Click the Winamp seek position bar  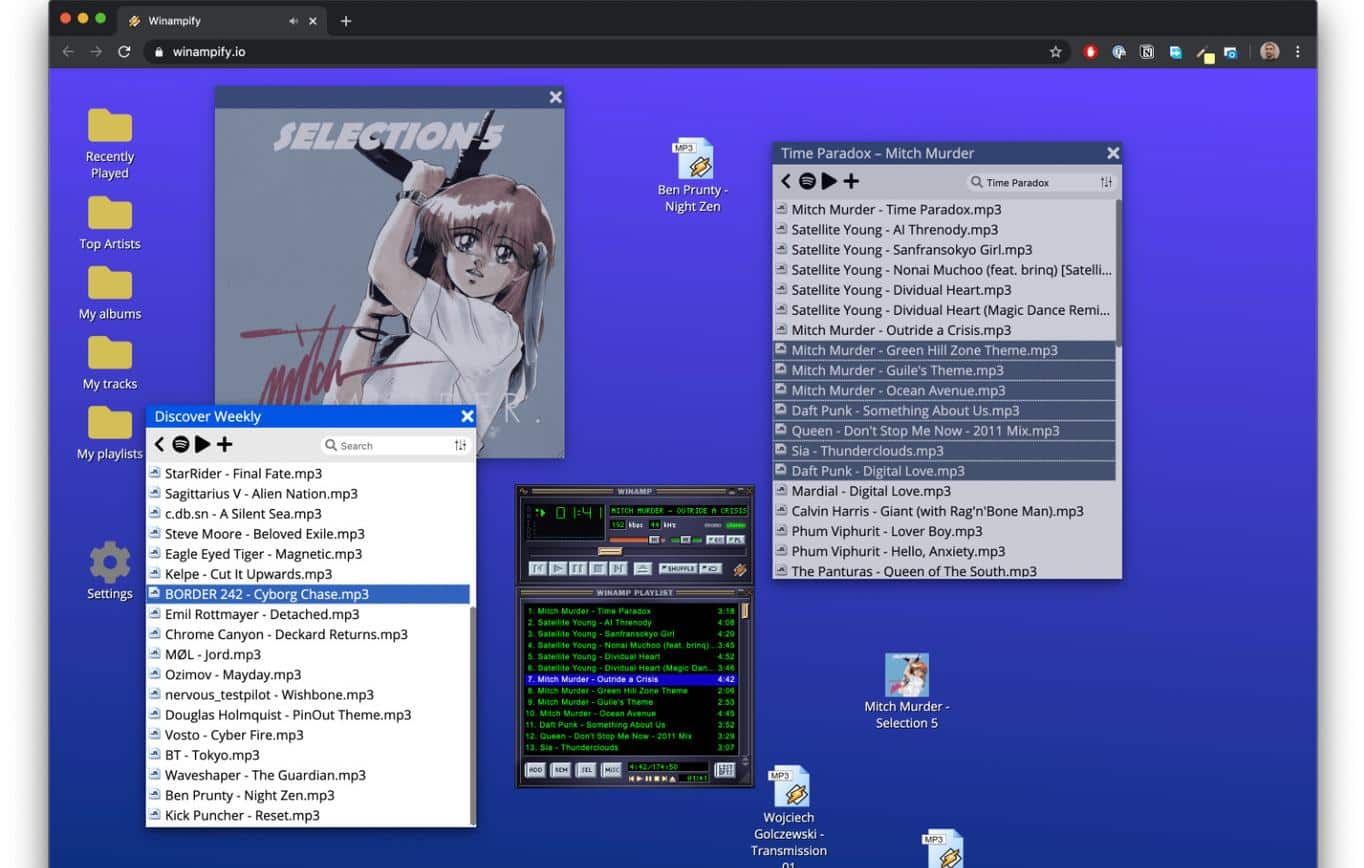click(636, 551)
